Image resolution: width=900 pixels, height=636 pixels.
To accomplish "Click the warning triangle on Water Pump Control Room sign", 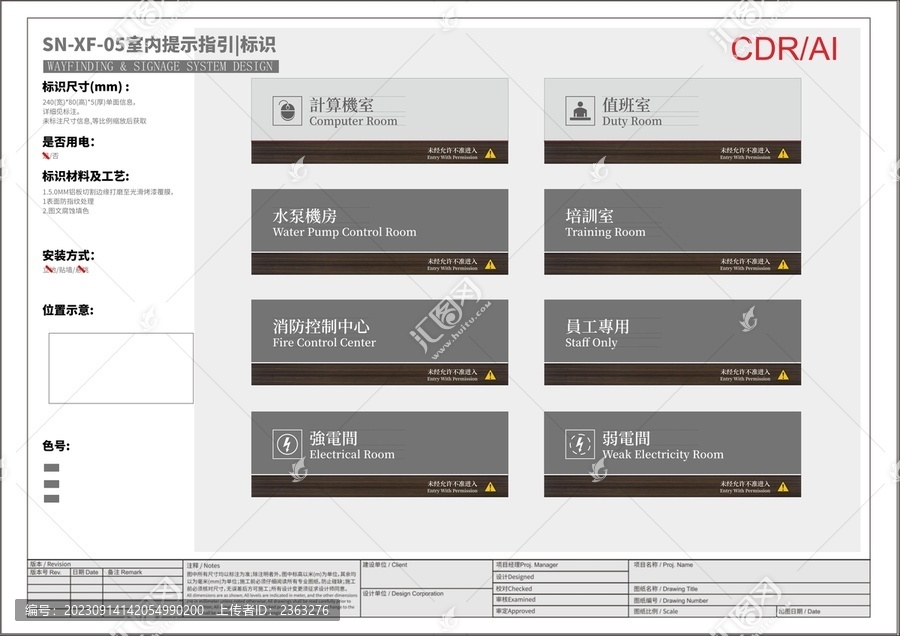I will click(x=490, y=264).
